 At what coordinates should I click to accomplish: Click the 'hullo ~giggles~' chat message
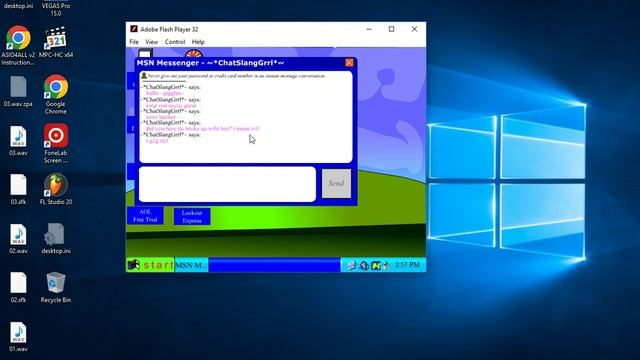pyautogui.click(x=164, y=93)
